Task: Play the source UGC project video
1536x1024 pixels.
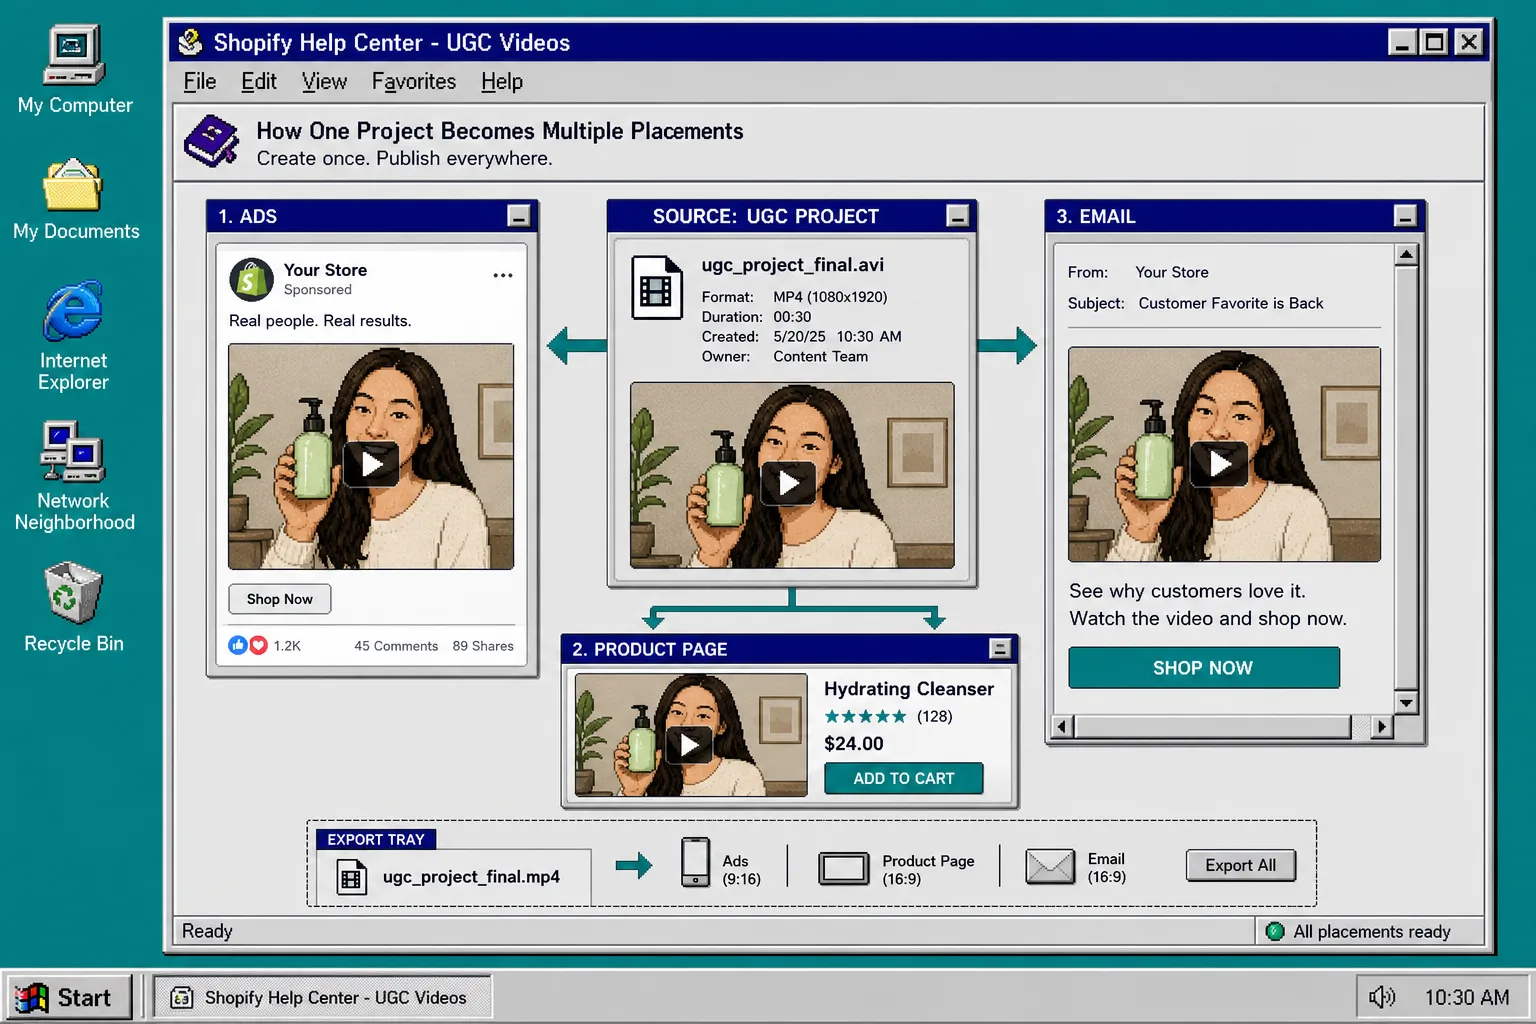Action: 789,484
